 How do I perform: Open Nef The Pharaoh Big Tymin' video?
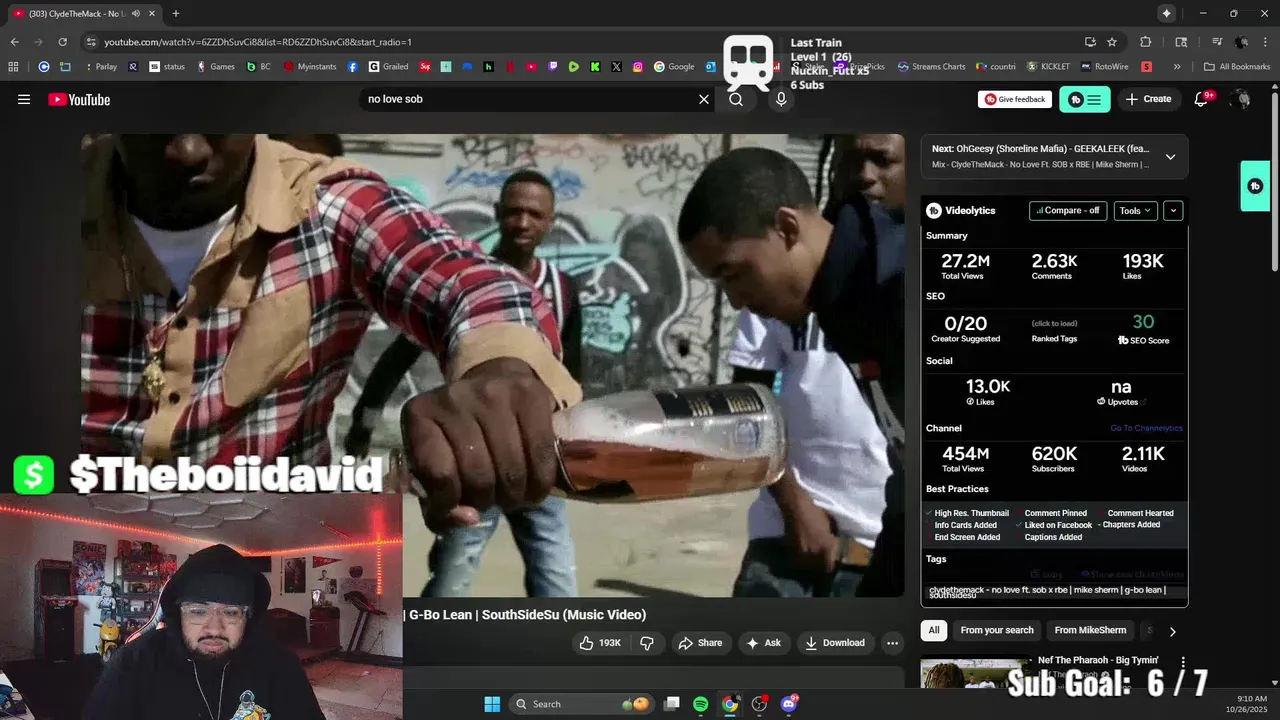1098,661
